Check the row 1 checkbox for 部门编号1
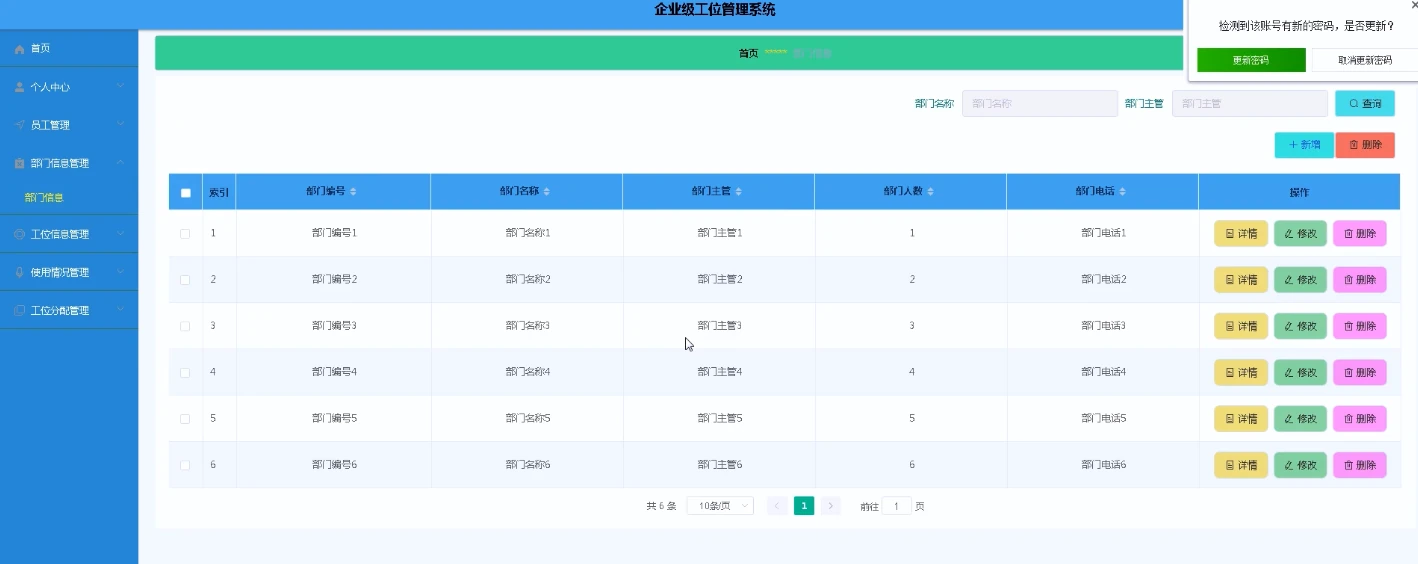This screenshot has width=1418, height=564. coord(185,233)
